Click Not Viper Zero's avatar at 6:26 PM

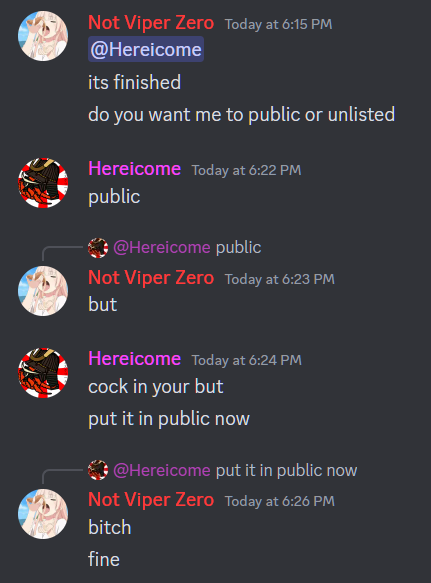(x=43, y=514)
